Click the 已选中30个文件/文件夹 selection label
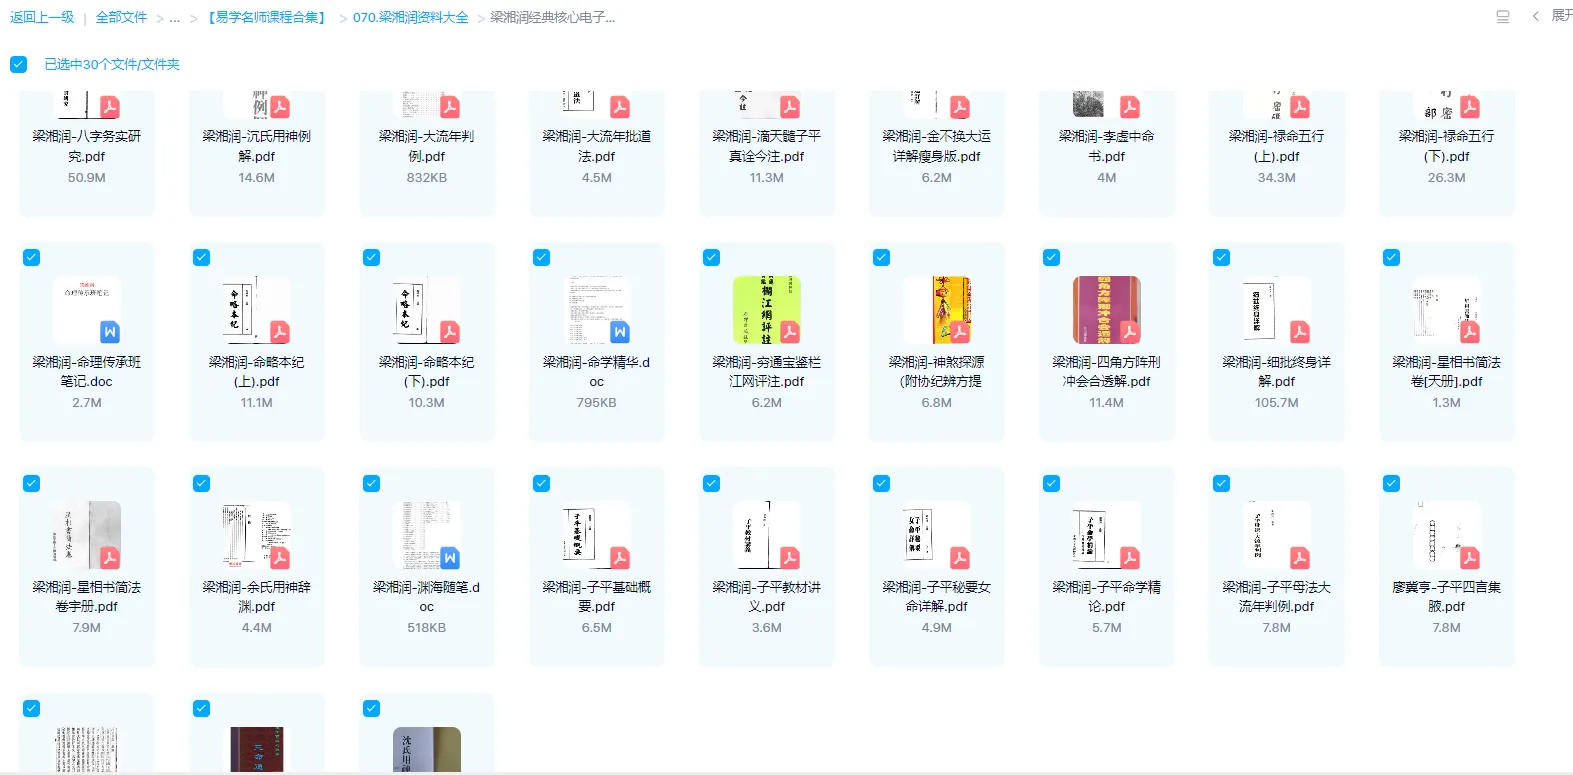The width and height of the screenshot is (1573, 775). [x=112, y=64]
